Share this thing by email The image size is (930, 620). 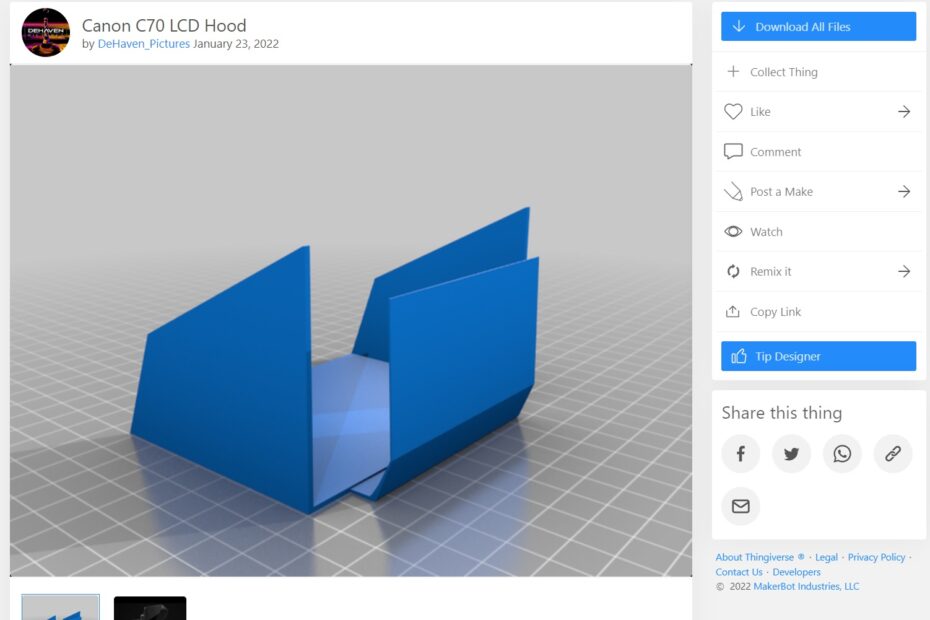(x=740, y=506)
